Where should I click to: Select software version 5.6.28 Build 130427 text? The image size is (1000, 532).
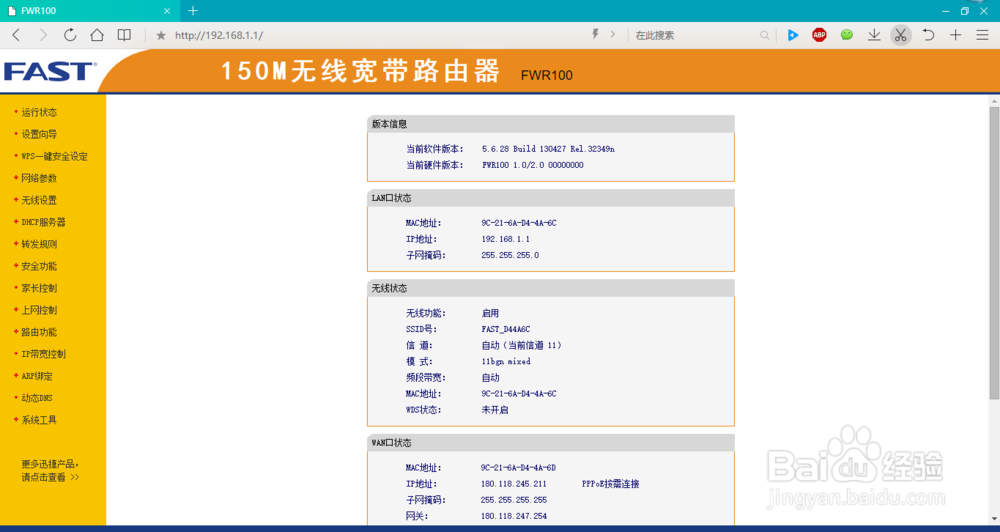click(x=548, y=149)
